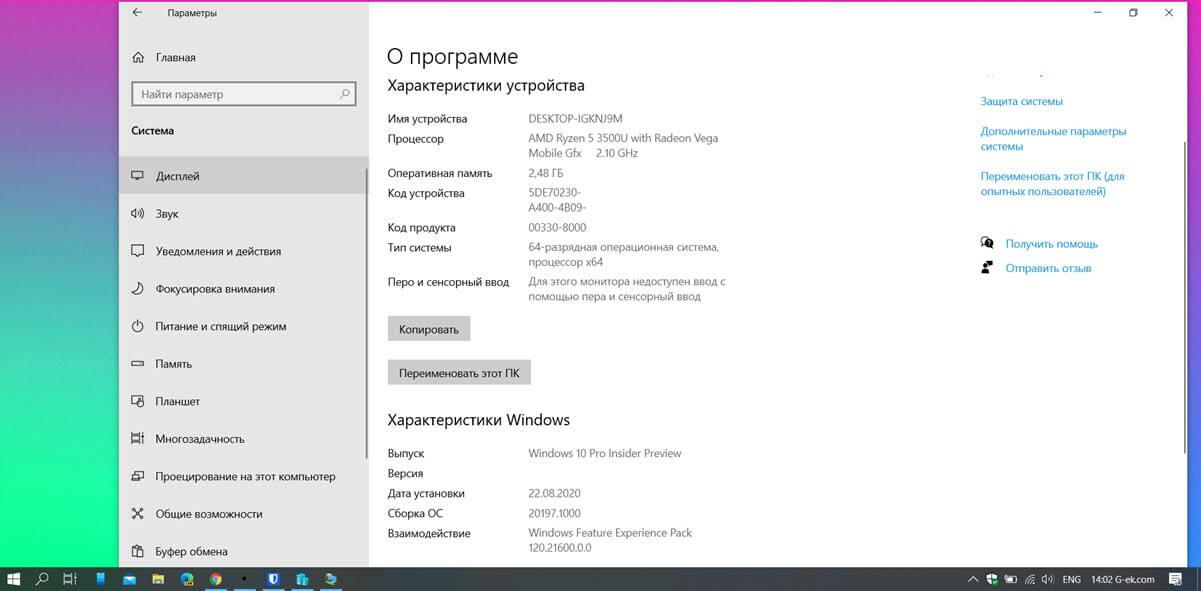Click the Windows Security tray icon
Viewport: 1201px width, 591px height.
point(991,579)
